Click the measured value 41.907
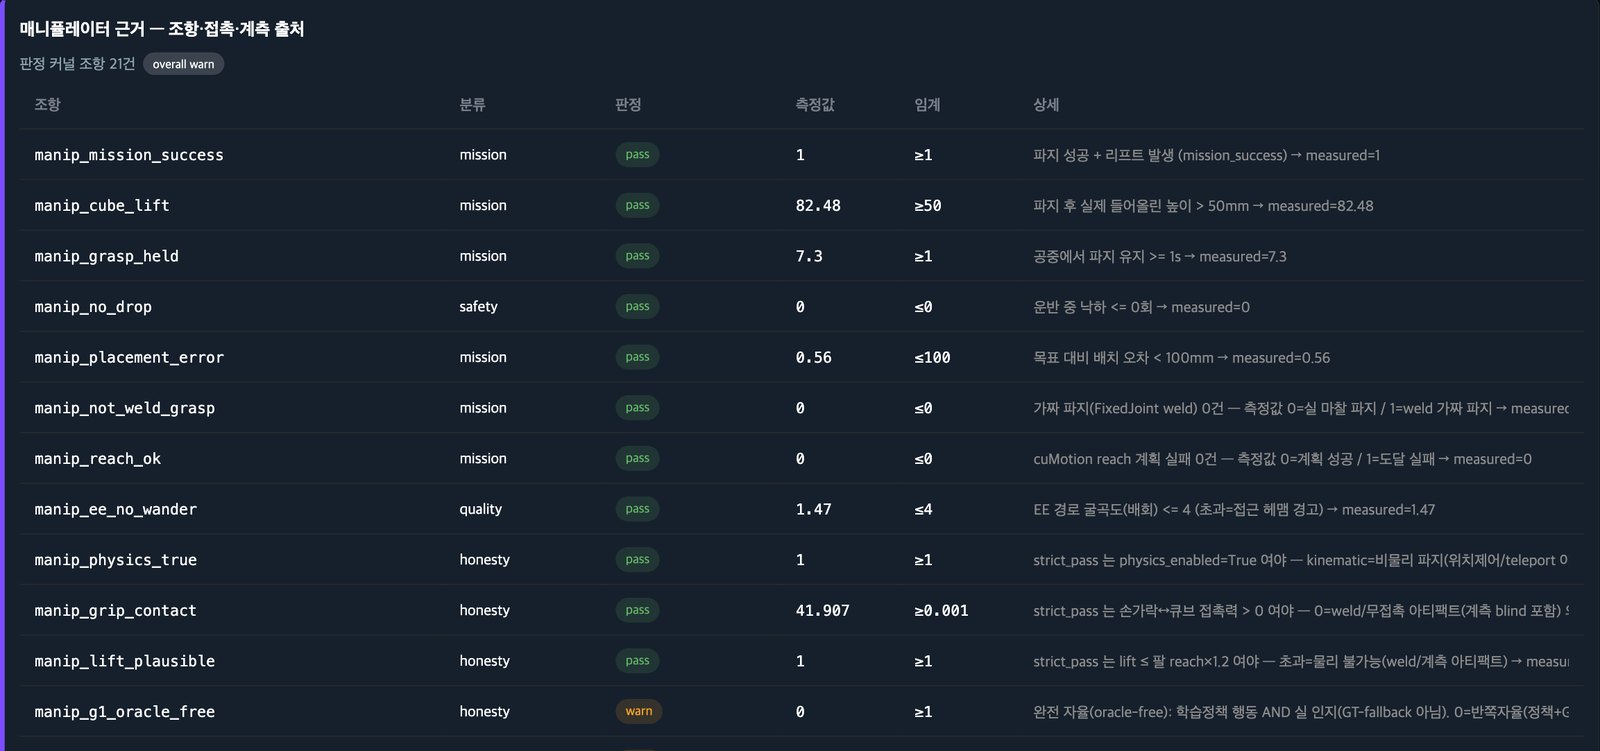 coord(822,610)
